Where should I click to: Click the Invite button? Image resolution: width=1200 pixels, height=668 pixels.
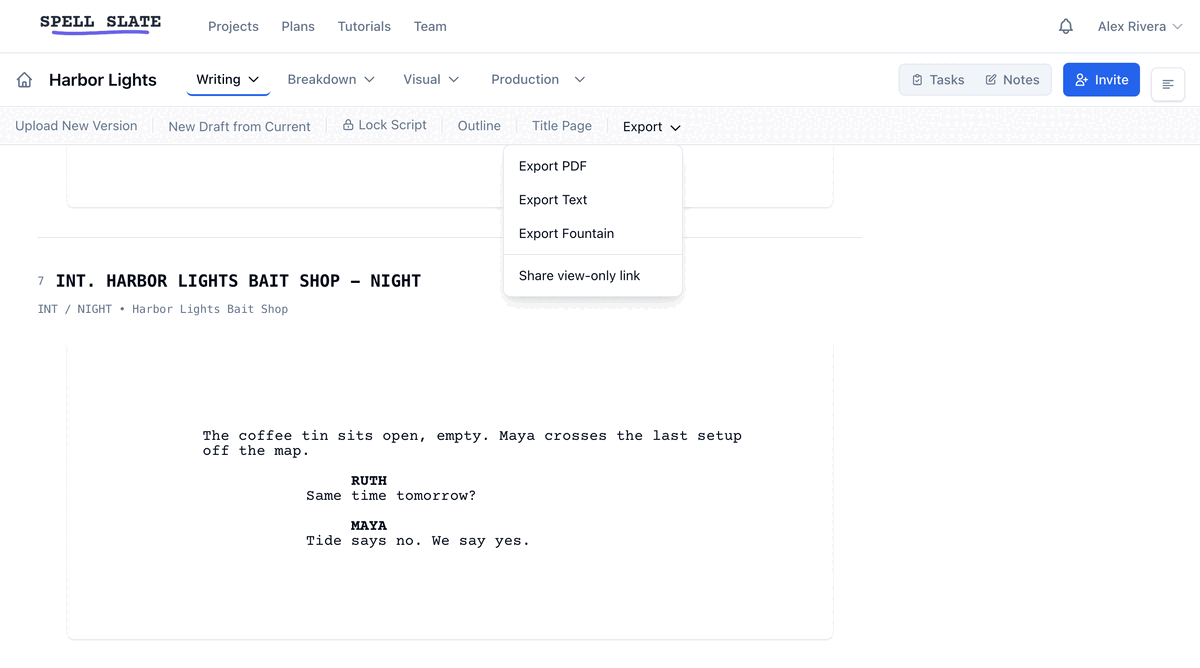1101,80
